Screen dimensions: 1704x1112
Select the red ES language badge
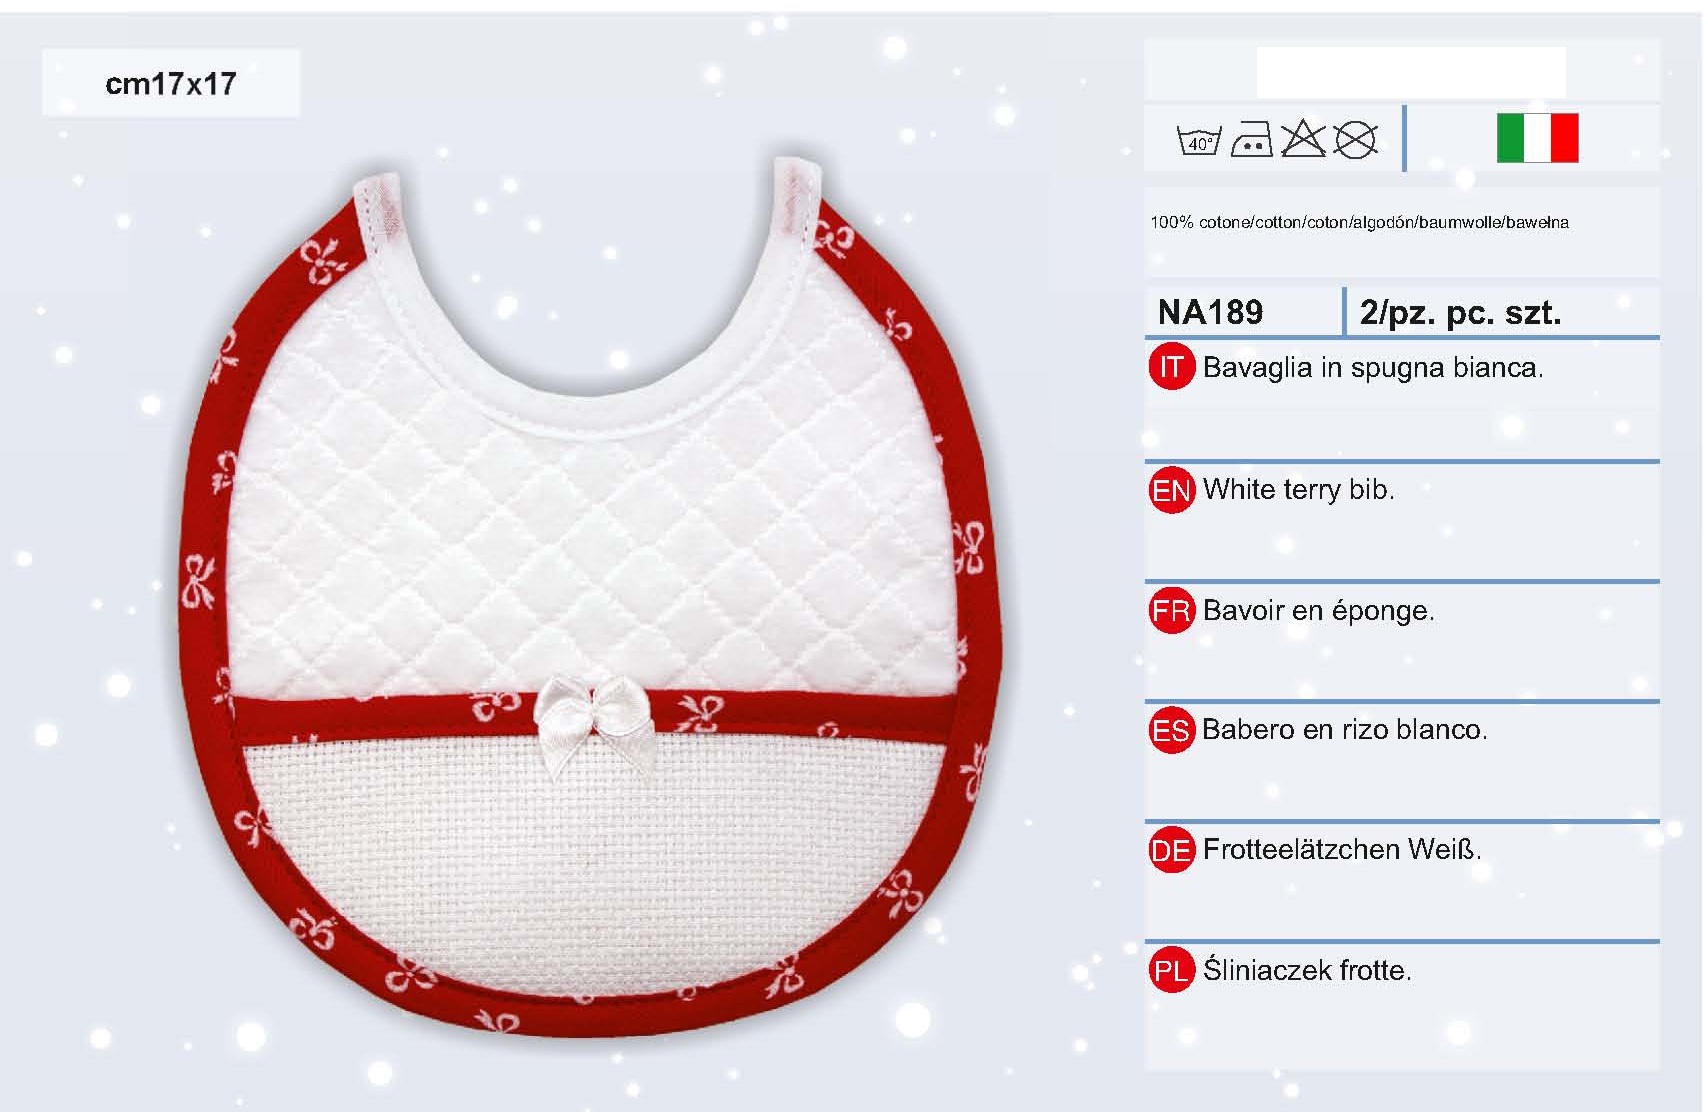(x=1171, y=730)
